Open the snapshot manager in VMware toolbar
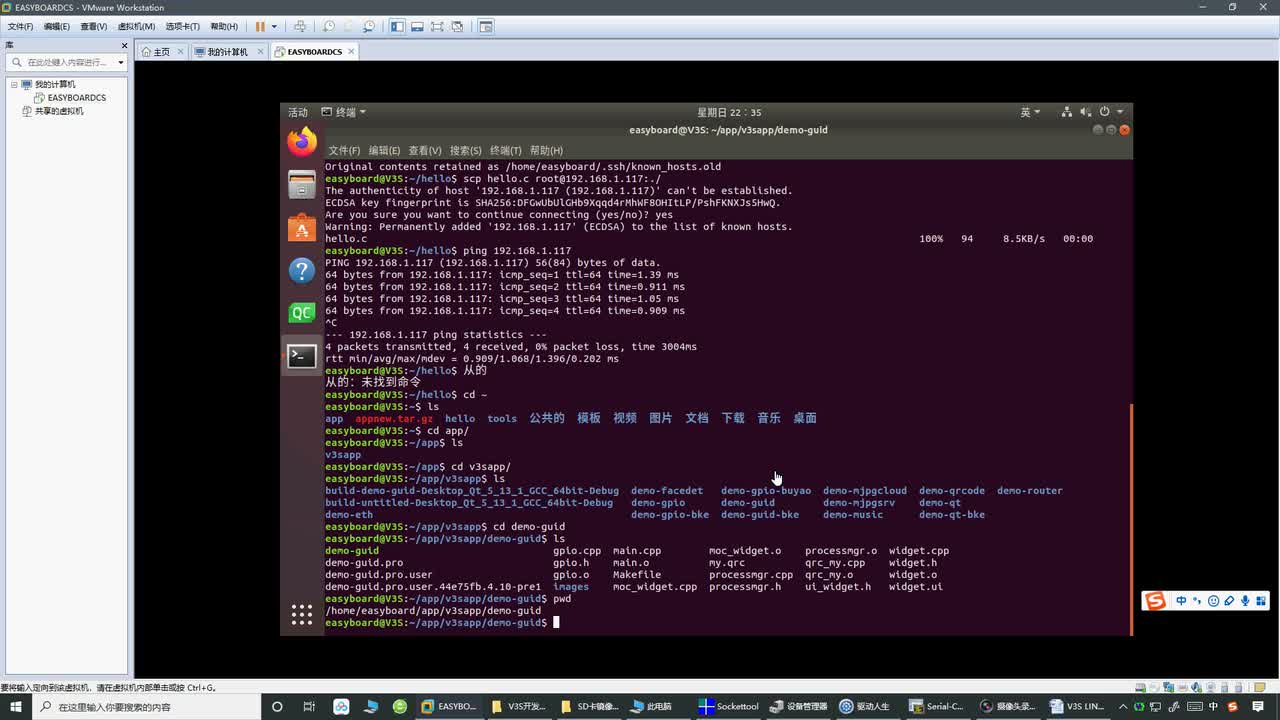Viewport: 1280px width, 720px height. [x=370, y=27]
